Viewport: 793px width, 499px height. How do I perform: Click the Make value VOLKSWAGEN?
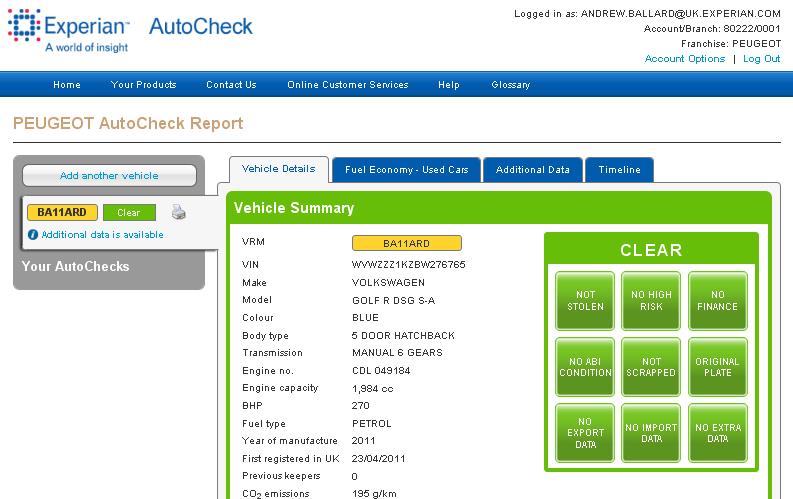(x=388, y=283)
